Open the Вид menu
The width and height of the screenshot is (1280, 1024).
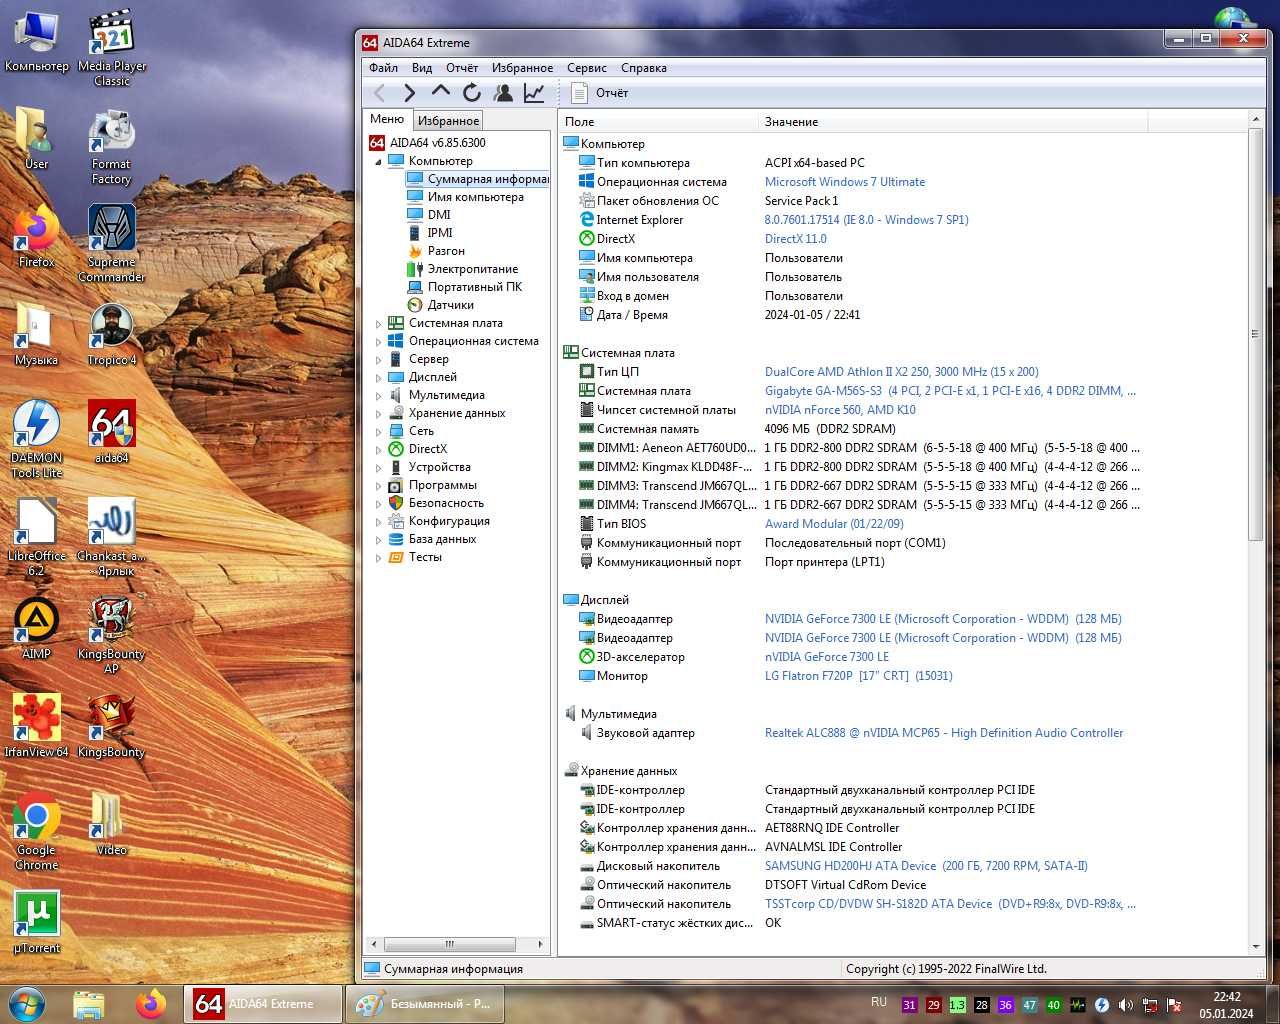coord(422,68)
